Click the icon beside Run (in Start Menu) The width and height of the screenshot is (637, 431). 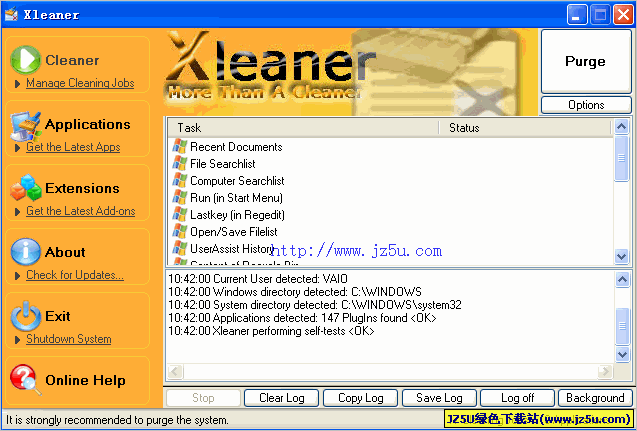180,198
